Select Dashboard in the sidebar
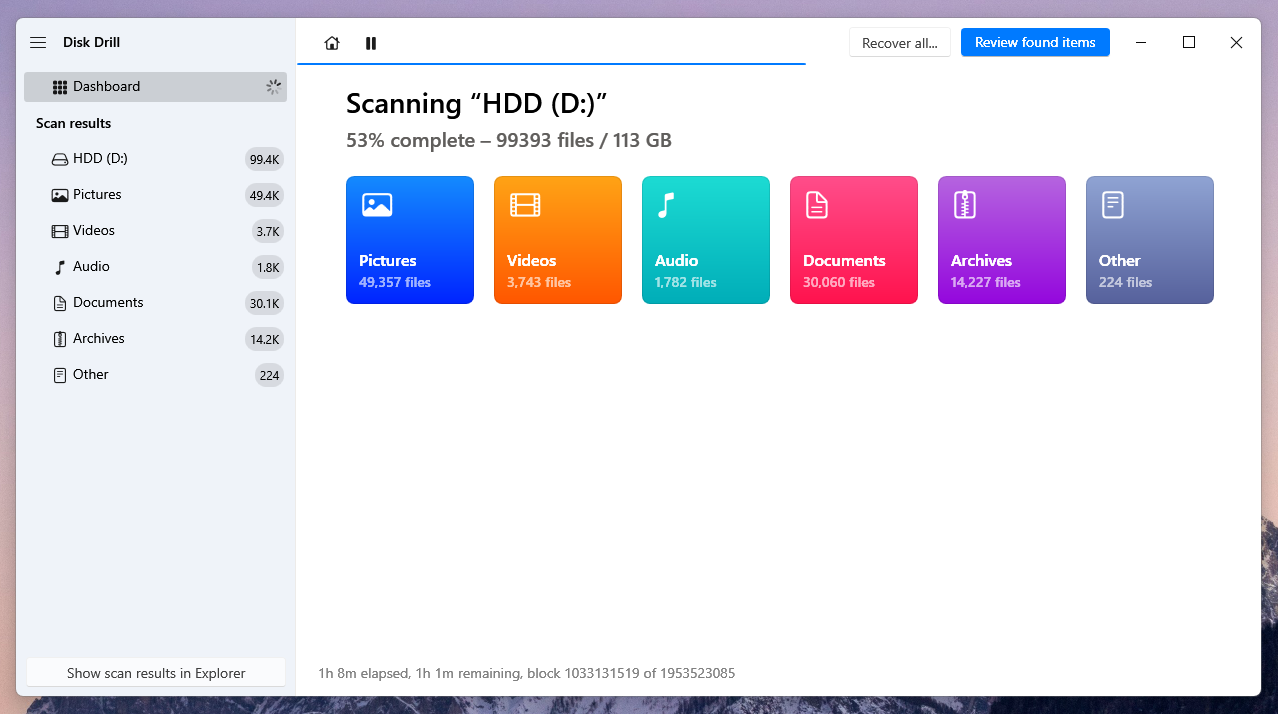1278x714 pixels. (x=106, y=87)
